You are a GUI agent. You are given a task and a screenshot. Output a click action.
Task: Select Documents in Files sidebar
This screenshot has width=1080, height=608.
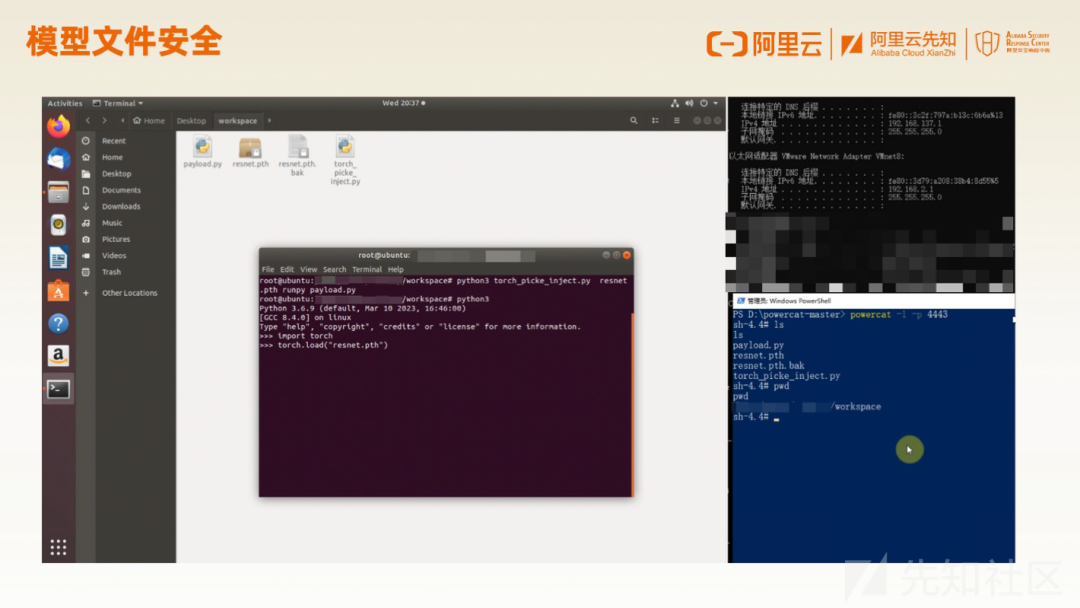tap(121, 190)
